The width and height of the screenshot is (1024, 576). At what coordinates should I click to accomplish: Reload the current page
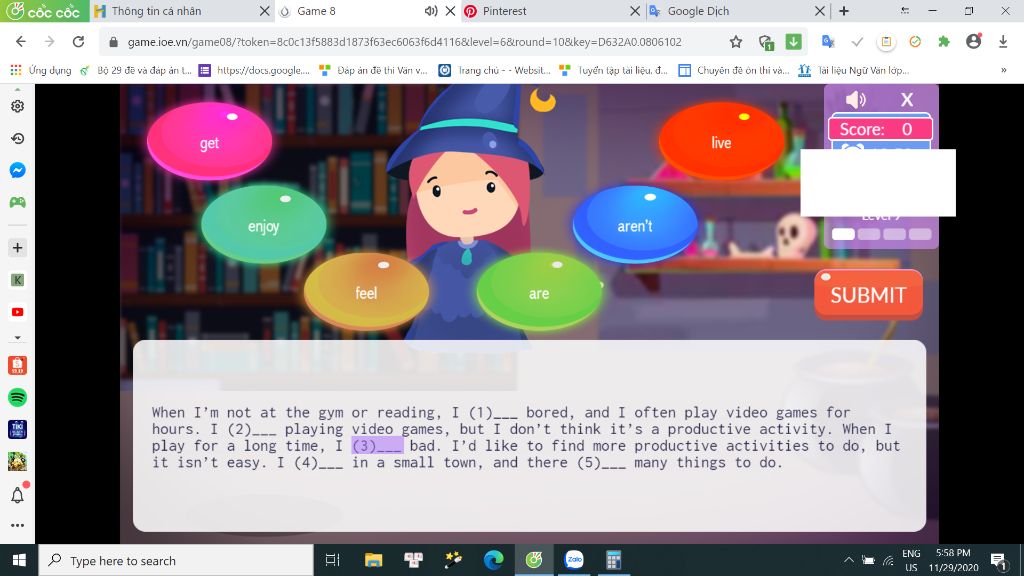point(78,42)
